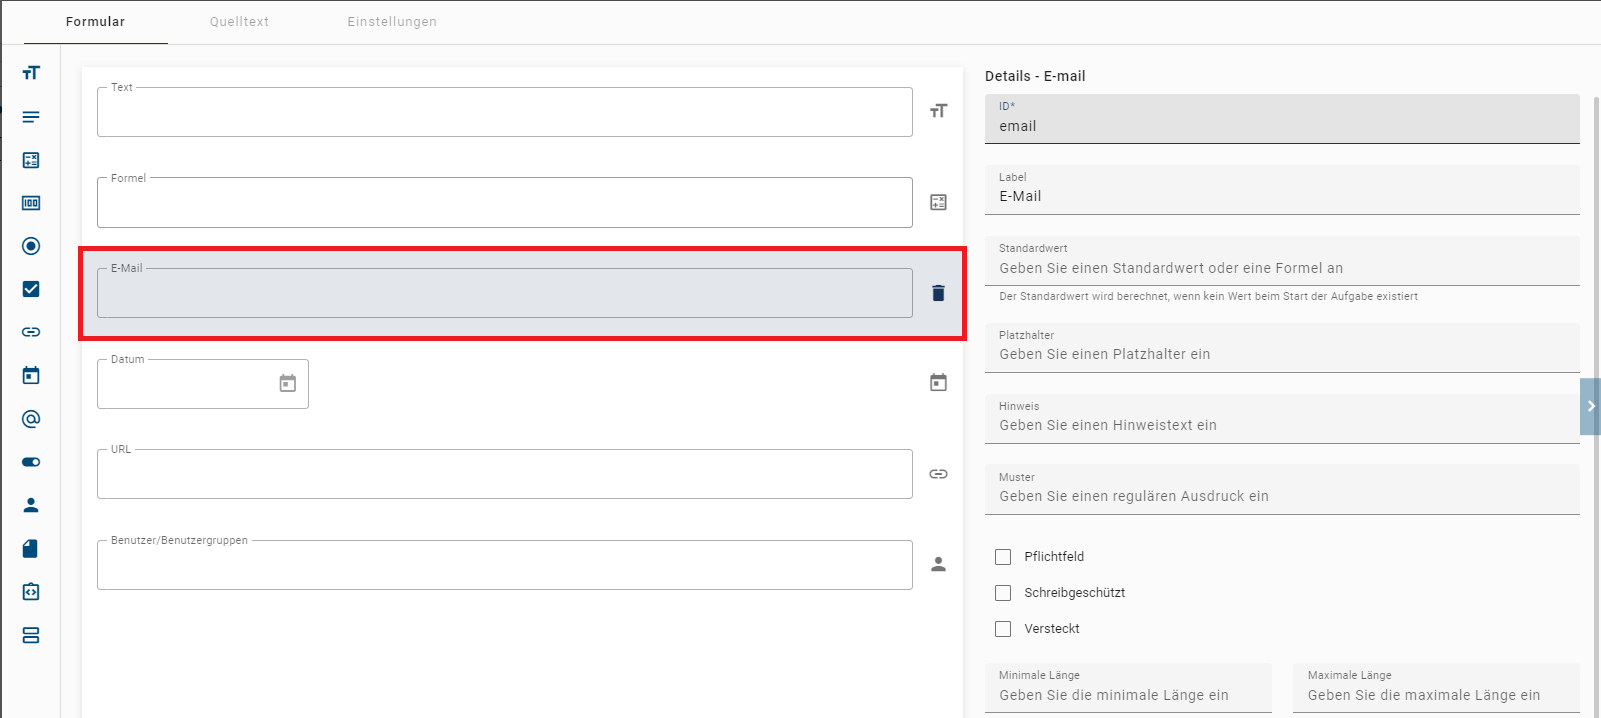Pick the checkbox element in sidebar
The height and width of the screenshot is (718, 1601).
pyautogui.click(x=31, y=289)
